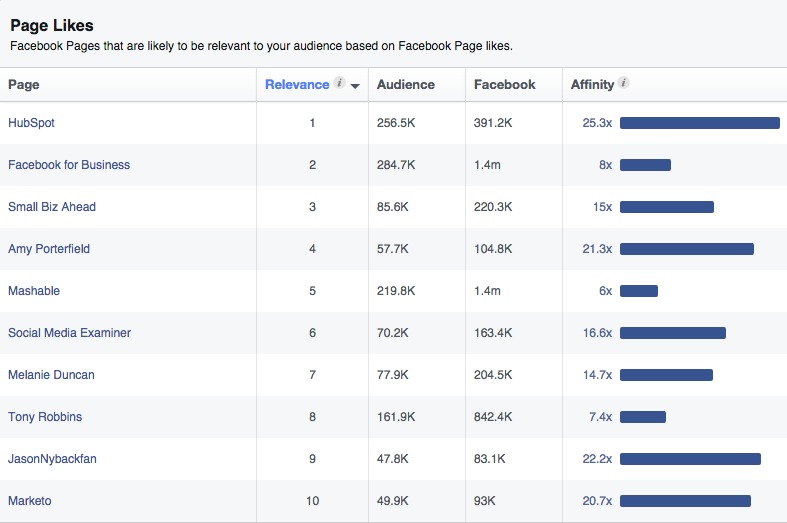Select audience value 49.9K
Screen dimensions: 787x523
pos(392,501)
